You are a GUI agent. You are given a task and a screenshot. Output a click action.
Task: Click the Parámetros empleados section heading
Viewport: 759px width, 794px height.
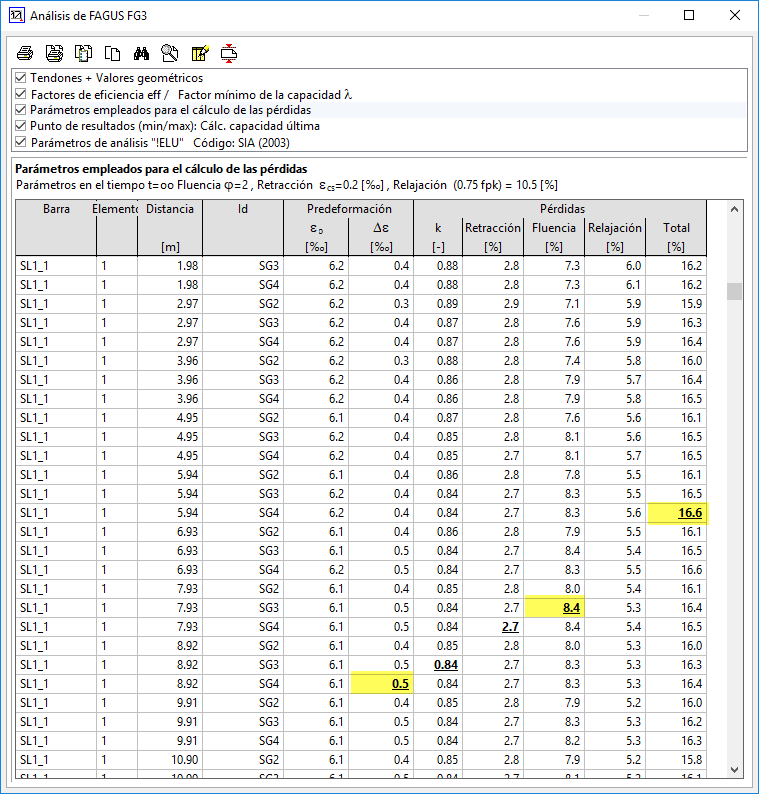(161, 169)
